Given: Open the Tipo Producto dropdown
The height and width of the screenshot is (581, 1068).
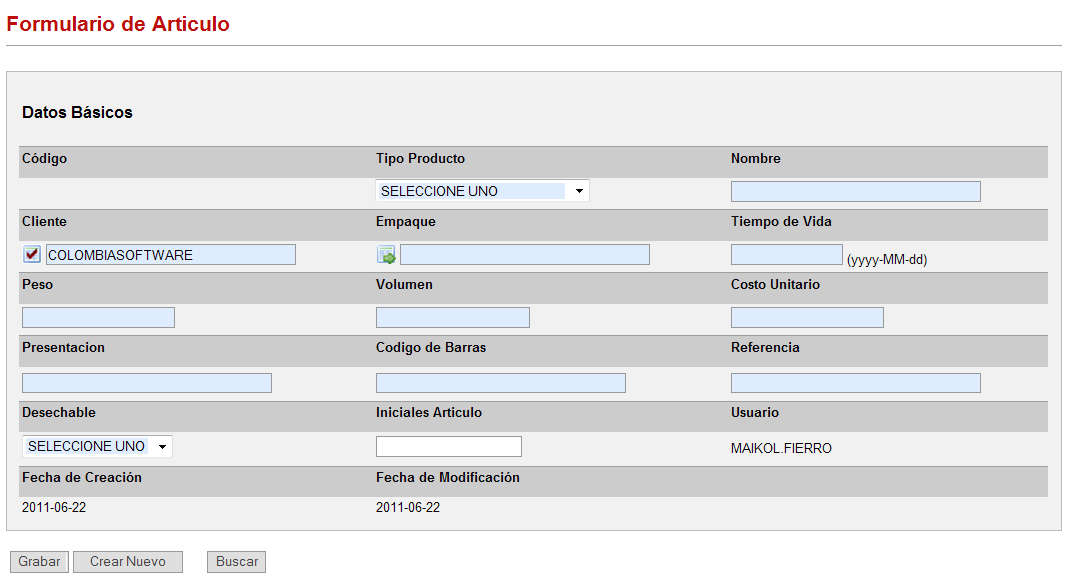Looking at the screenshot, I should [482, 191].
